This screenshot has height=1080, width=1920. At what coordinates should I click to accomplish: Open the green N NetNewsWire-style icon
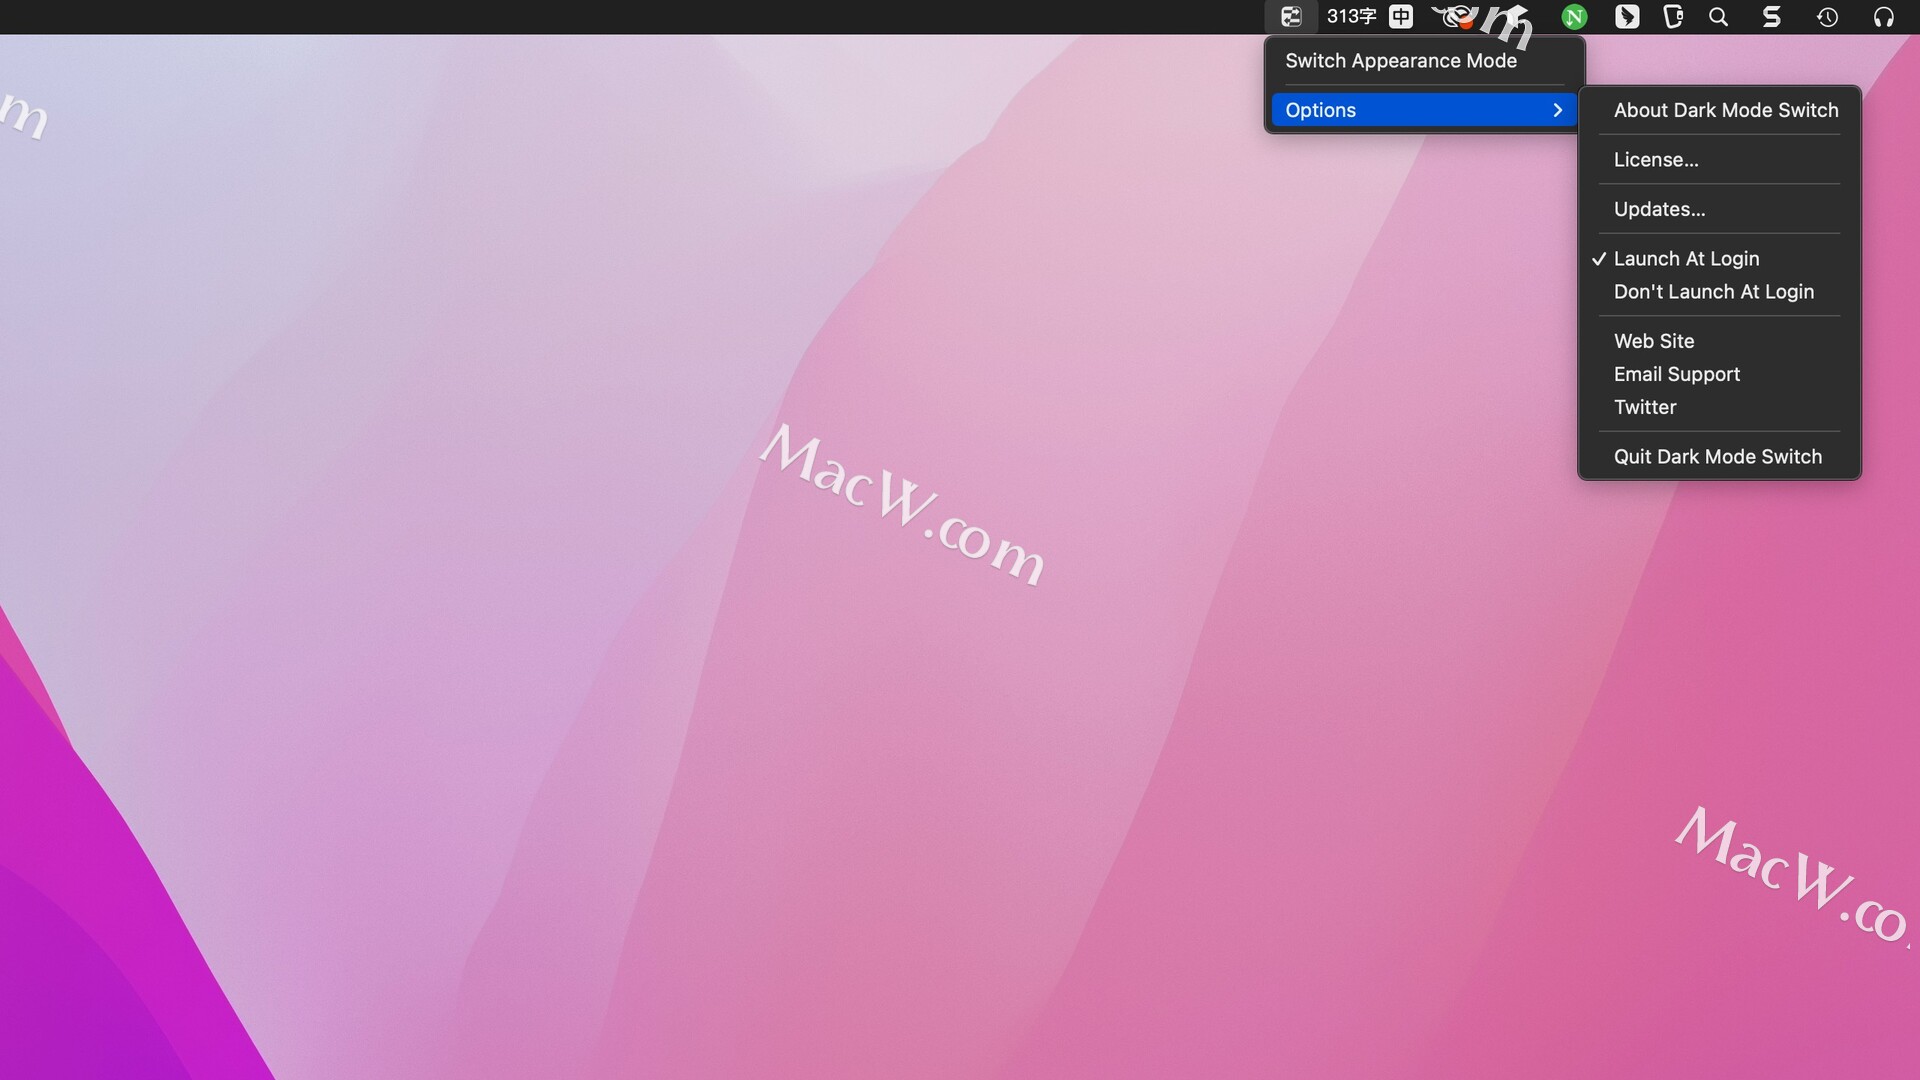click(1574, 17)
